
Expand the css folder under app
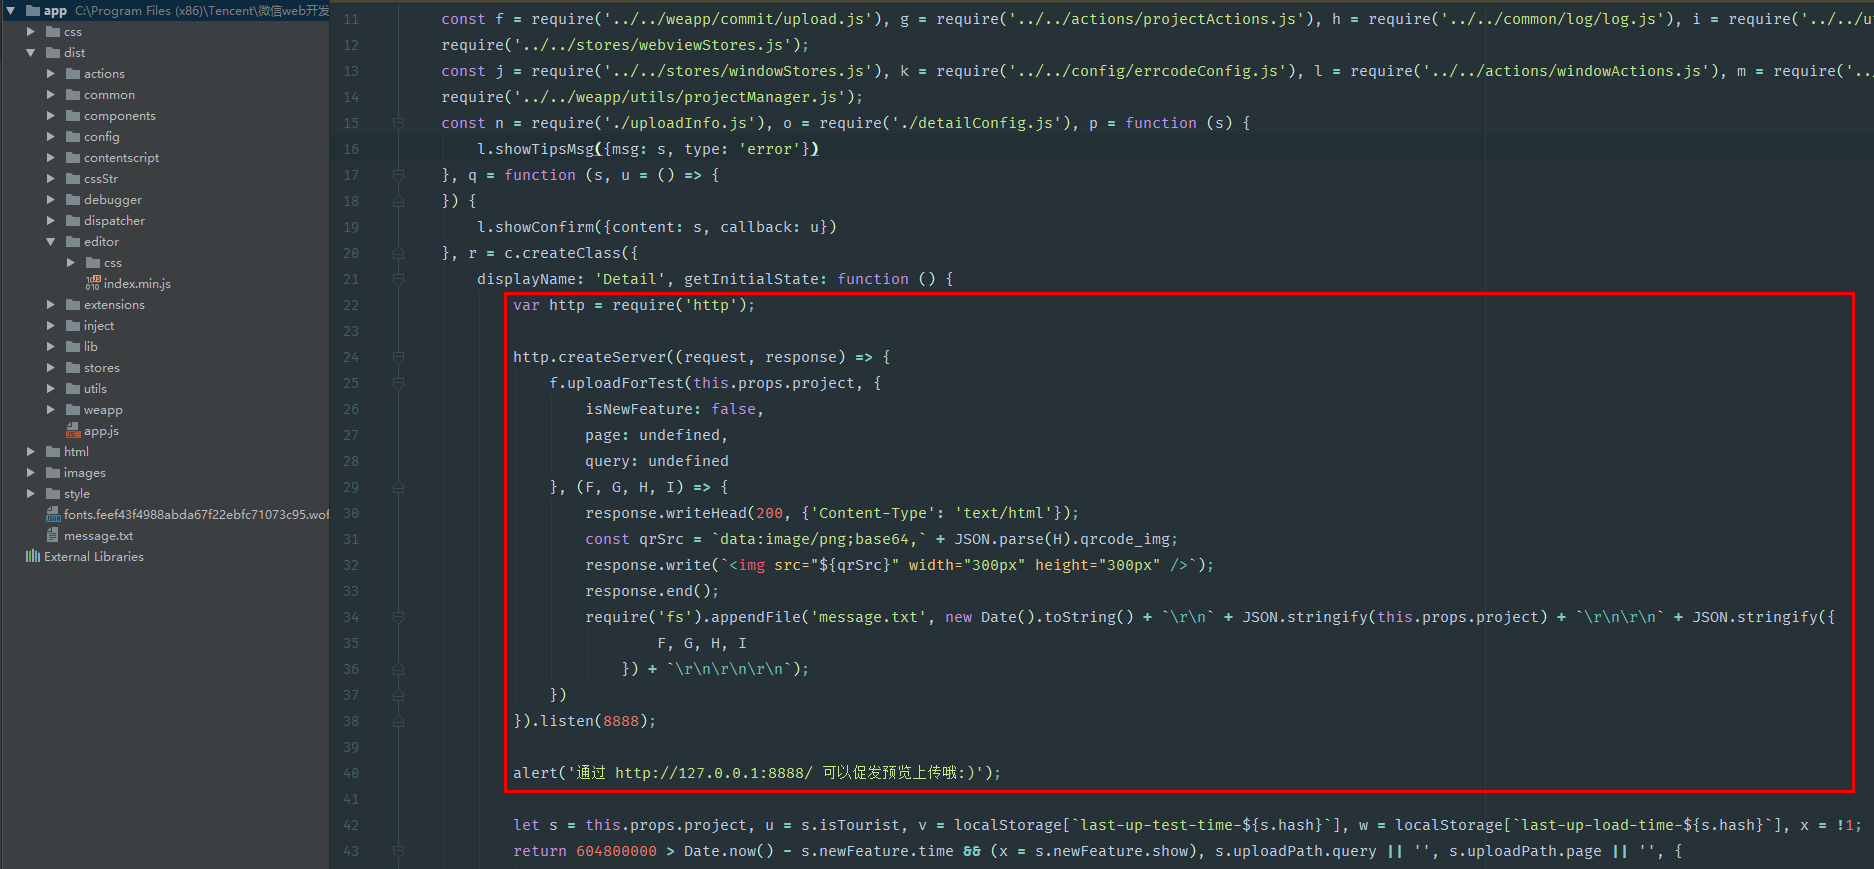pos(31,32)
